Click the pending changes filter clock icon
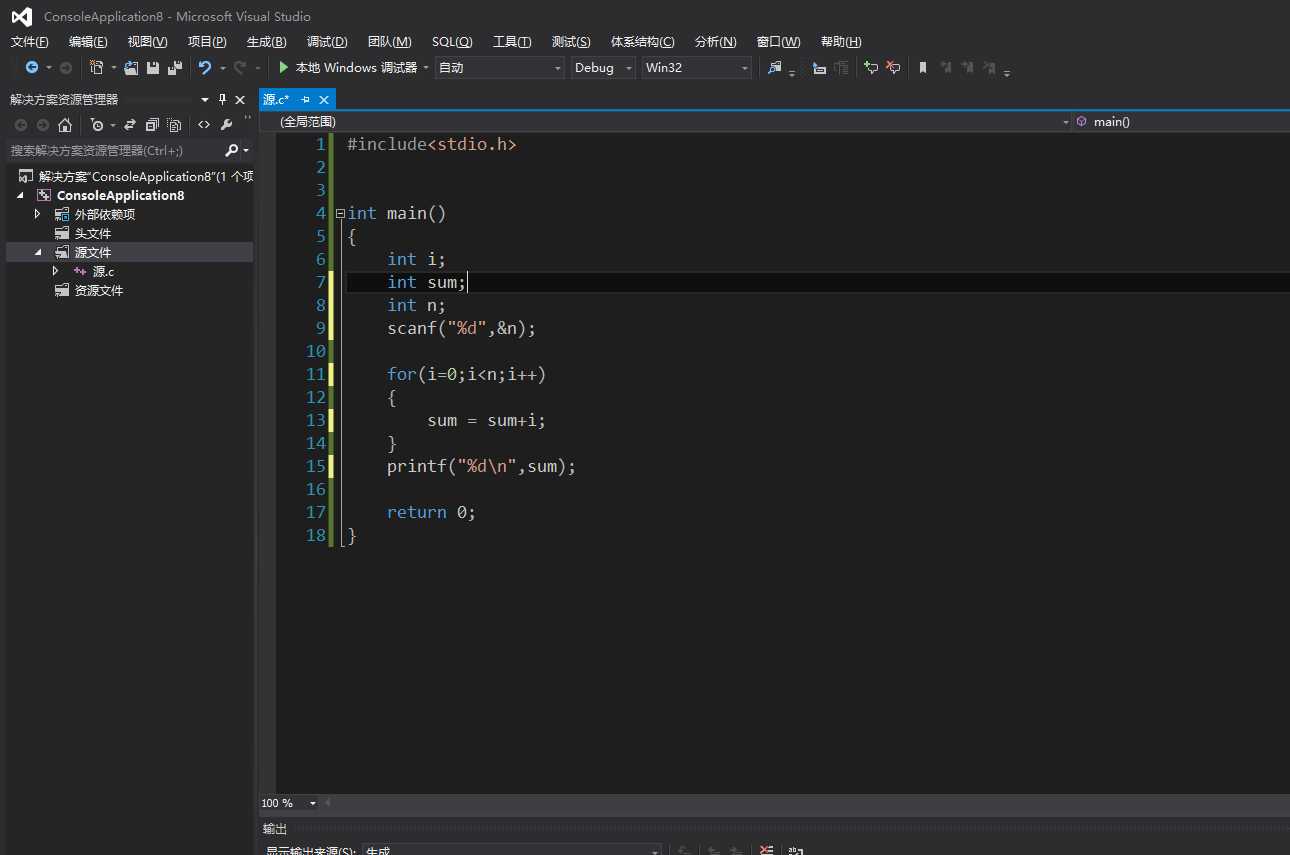This screenshot has width=1290, height=855. click(96, 125)
